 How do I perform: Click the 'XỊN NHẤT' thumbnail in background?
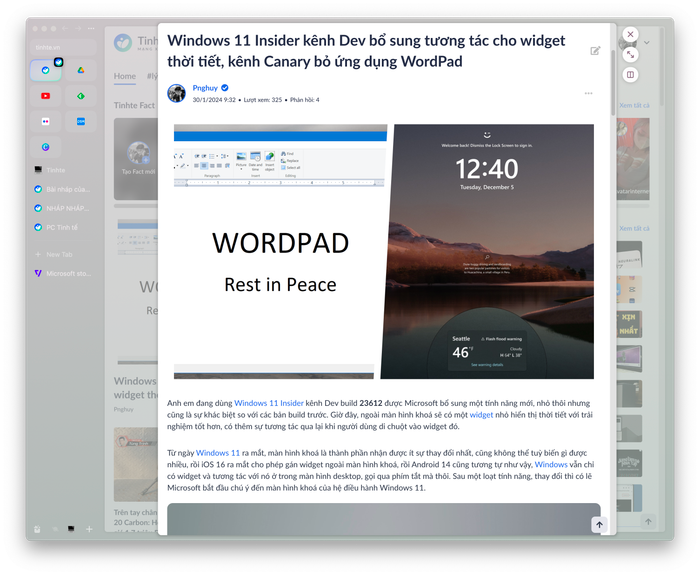(629, 324)
